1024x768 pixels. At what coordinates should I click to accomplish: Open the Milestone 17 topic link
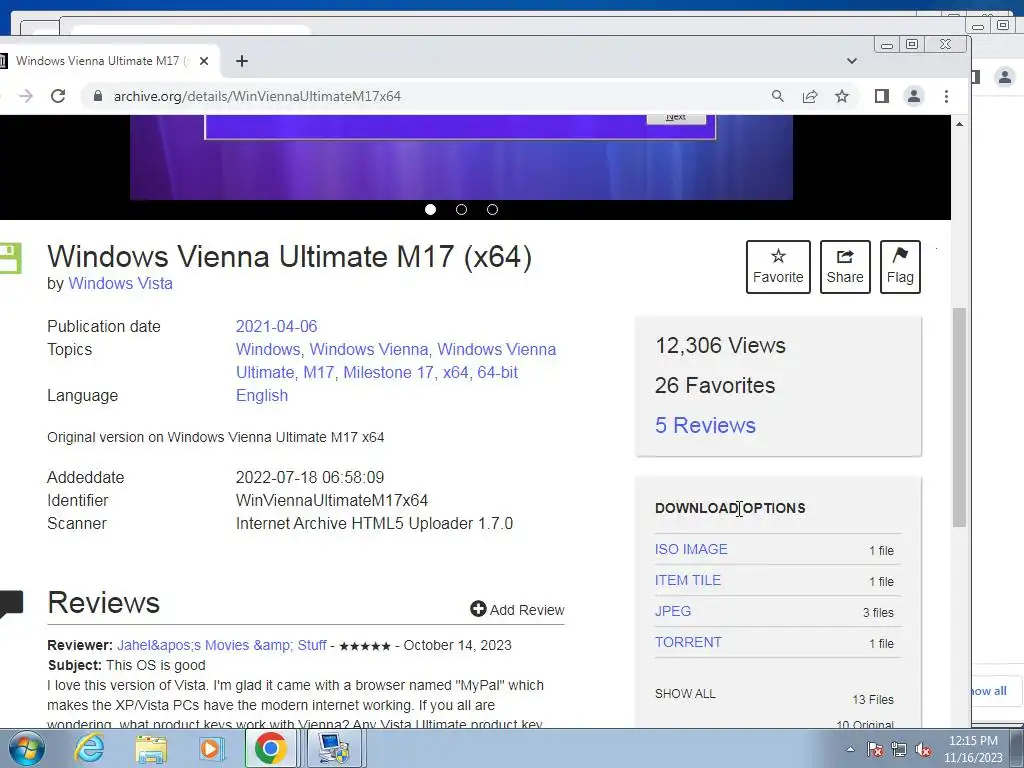[388, 372]
